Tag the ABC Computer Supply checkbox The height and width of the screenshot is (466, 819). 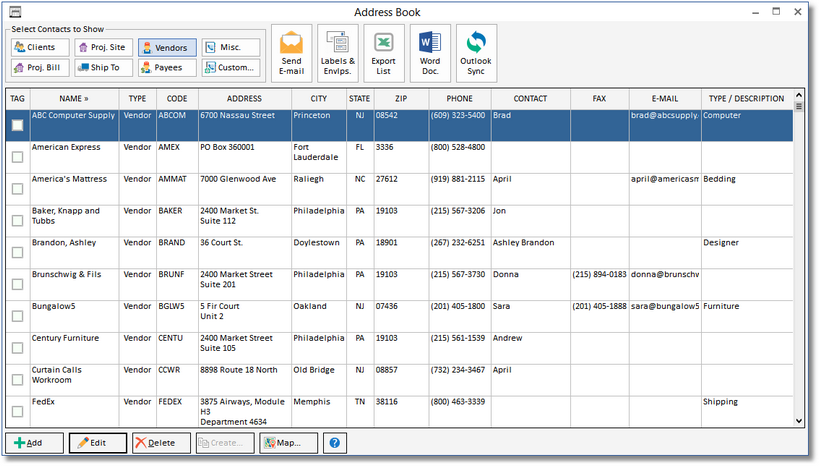17,125
